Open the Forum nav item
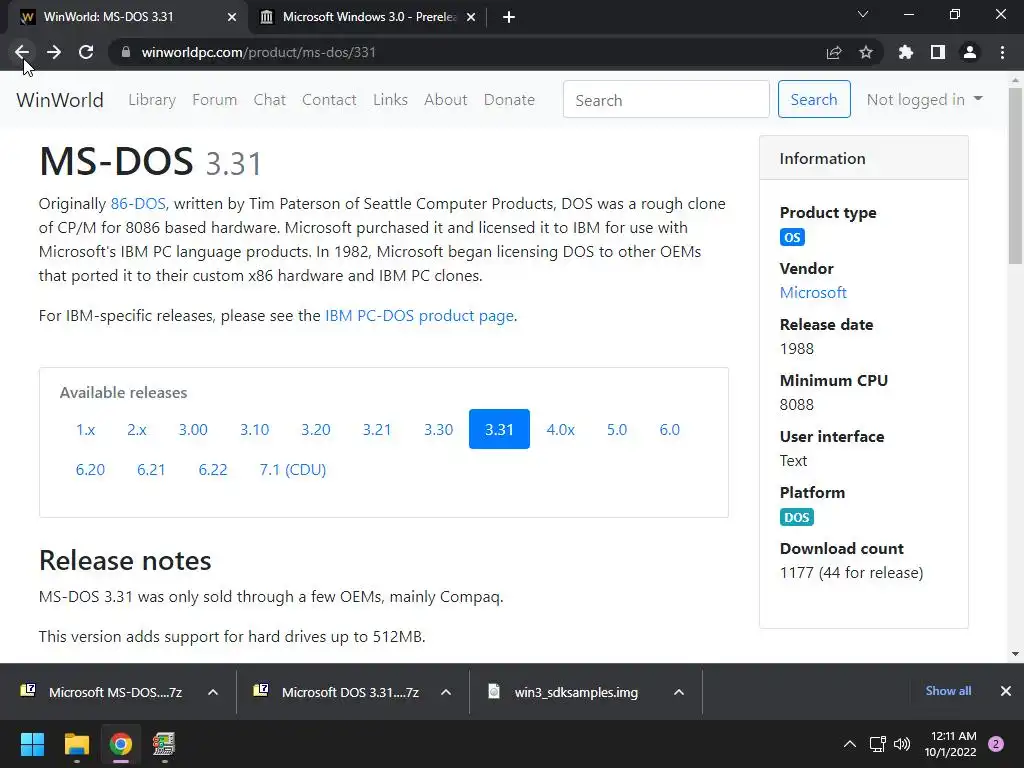This screenshot has width=1024, height=768. click(214, 100)
